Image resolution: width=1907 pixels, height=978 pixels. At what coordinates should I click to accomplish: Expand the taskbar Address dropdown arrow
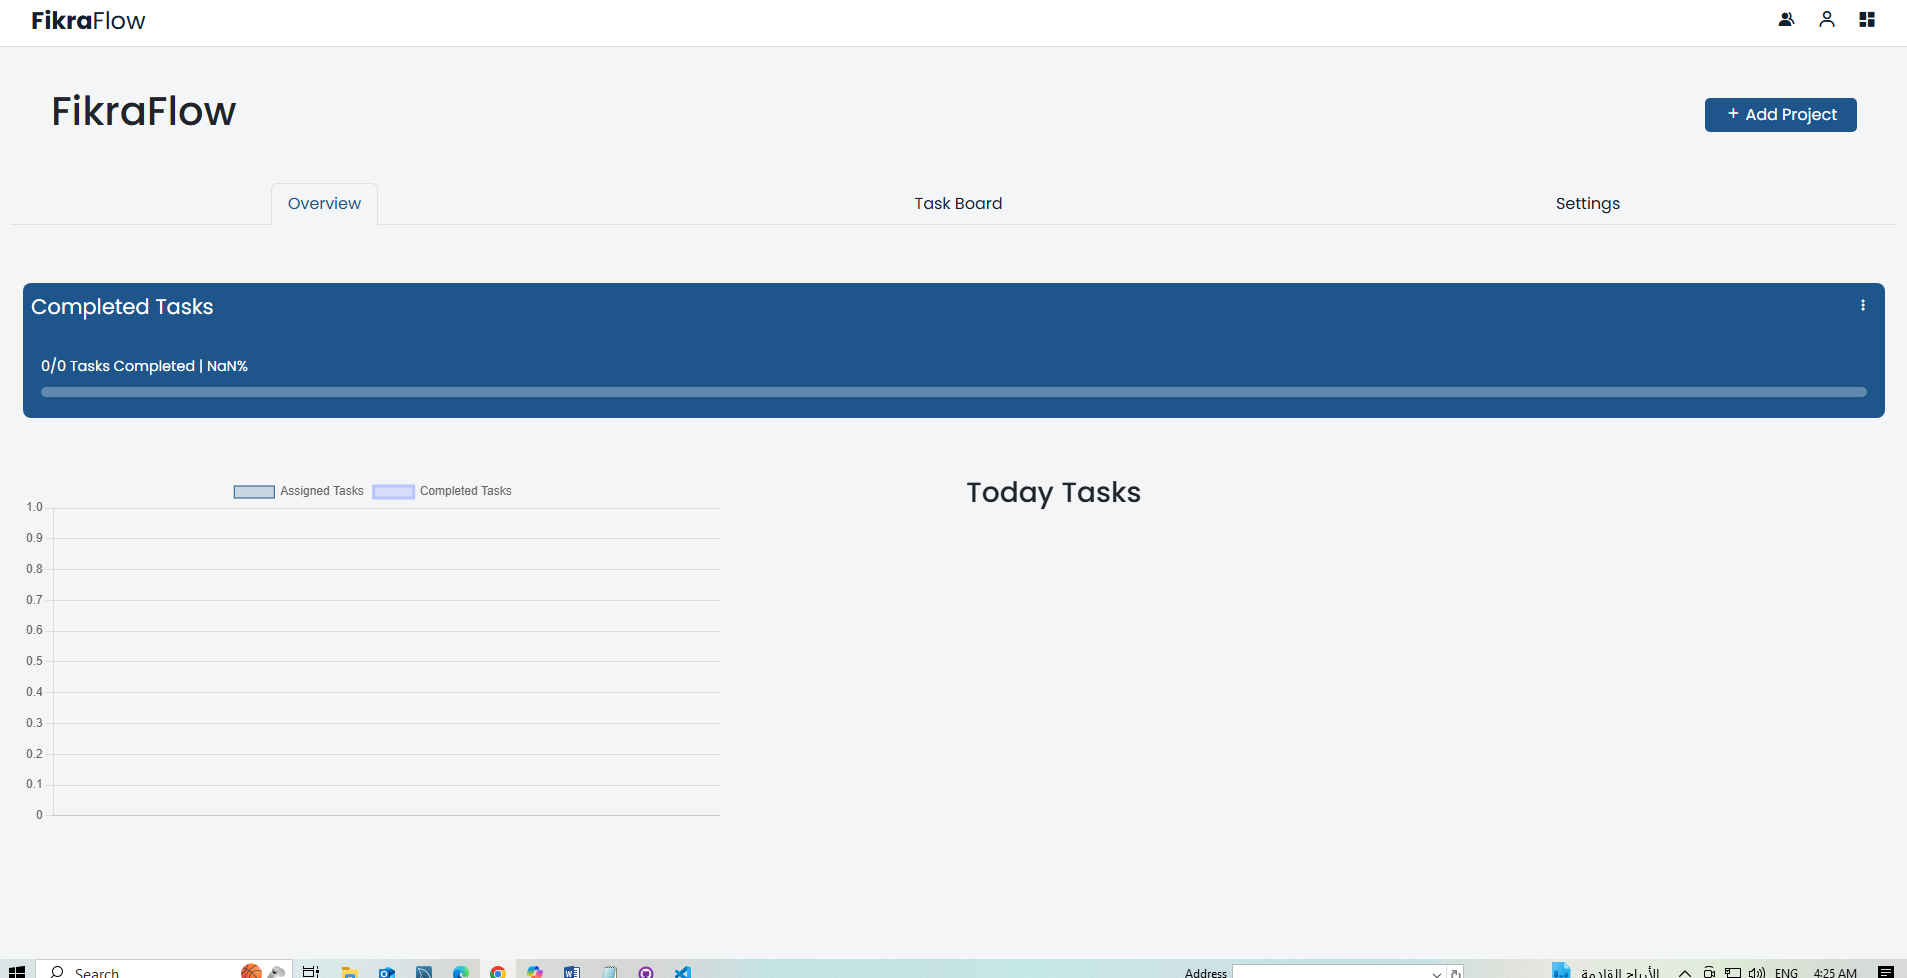(x=1436, y=973)
